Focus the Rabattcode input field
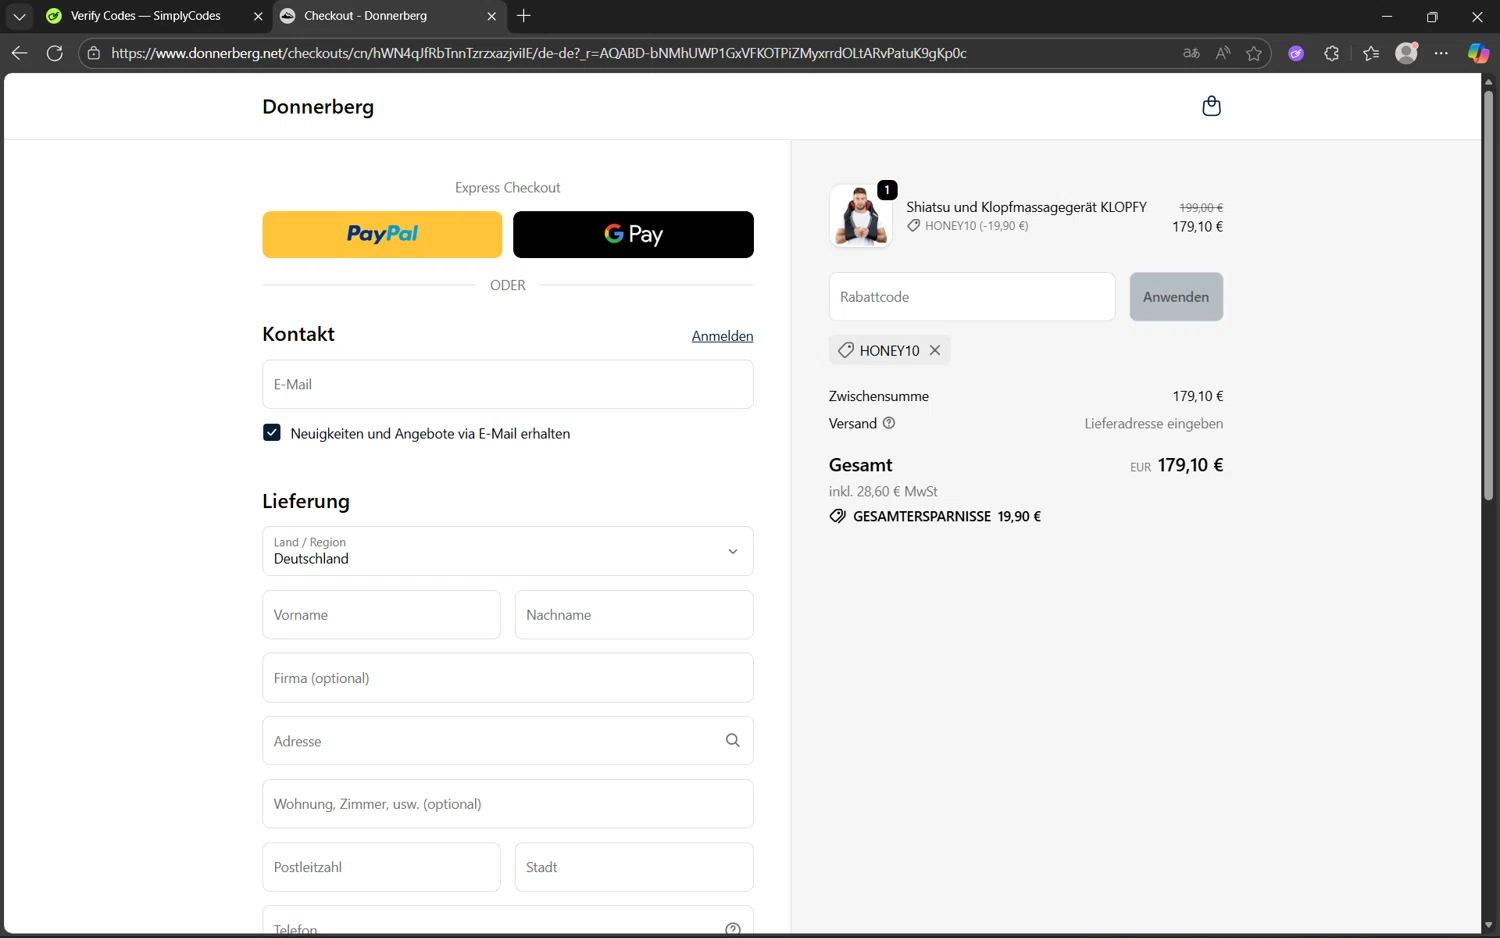The image size is (1500, 938). pos(972,297)
